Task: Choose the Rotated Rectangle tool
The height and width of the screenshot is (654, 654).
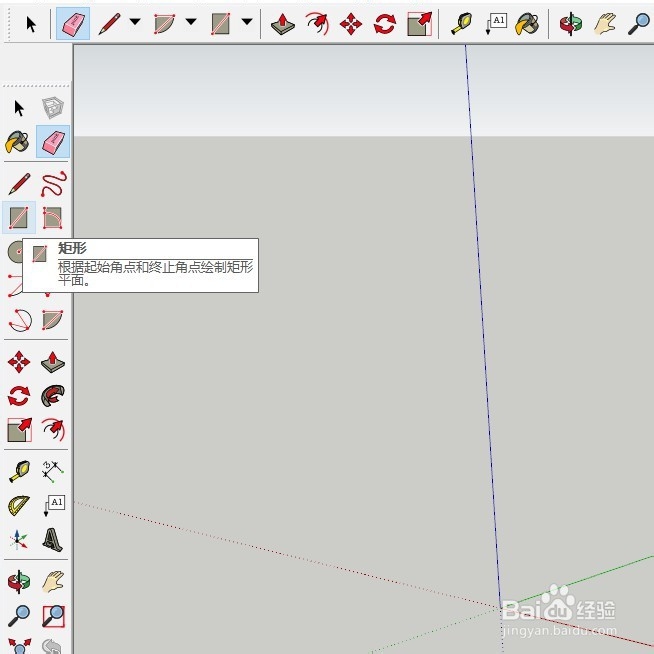Action: pos(53,218)
